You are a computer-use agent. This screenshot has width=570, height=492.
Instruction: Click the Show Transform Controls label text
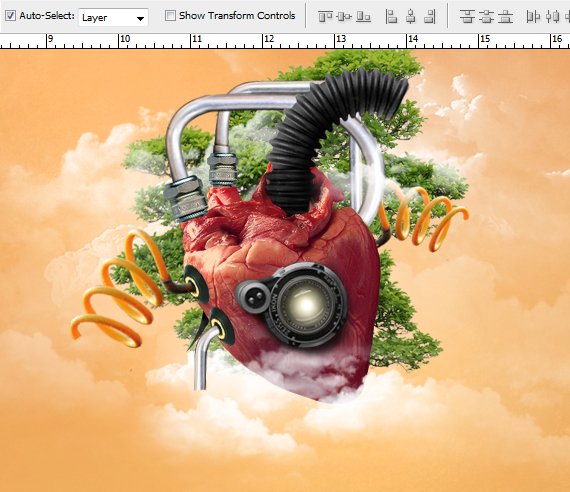coord(237,16)
